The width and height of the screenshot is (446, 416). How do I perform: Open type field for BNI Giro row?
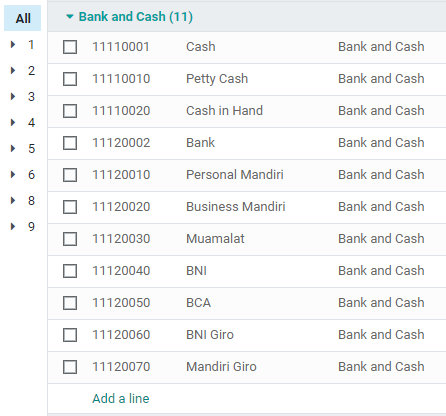[x=381, y=335]
